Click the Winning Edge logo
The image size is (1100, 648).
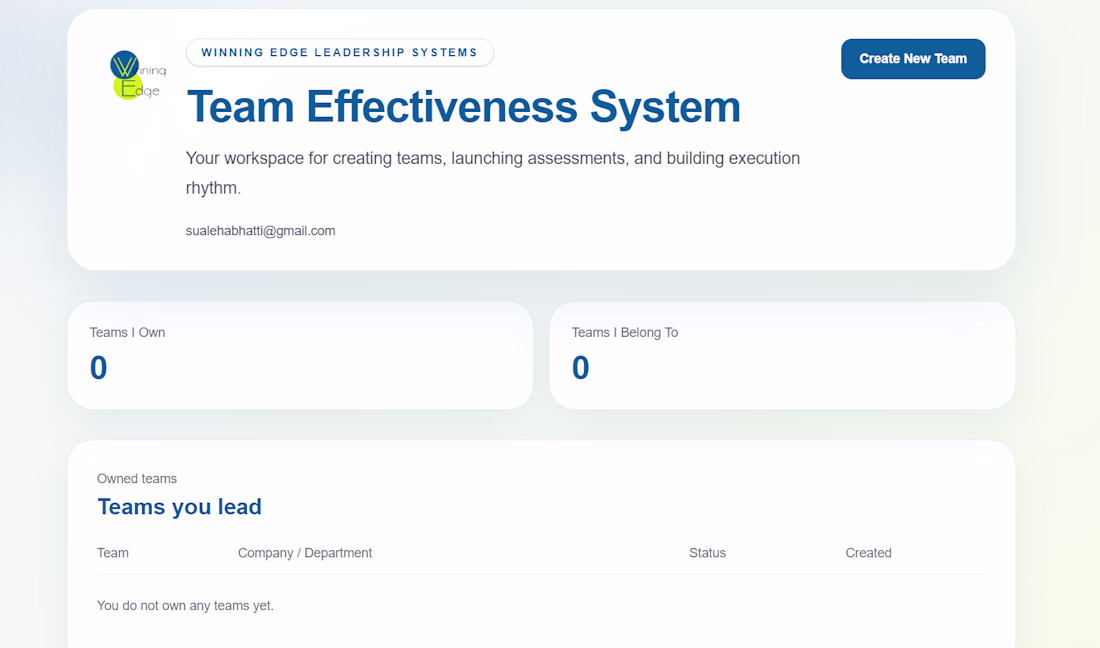[138, 75]
